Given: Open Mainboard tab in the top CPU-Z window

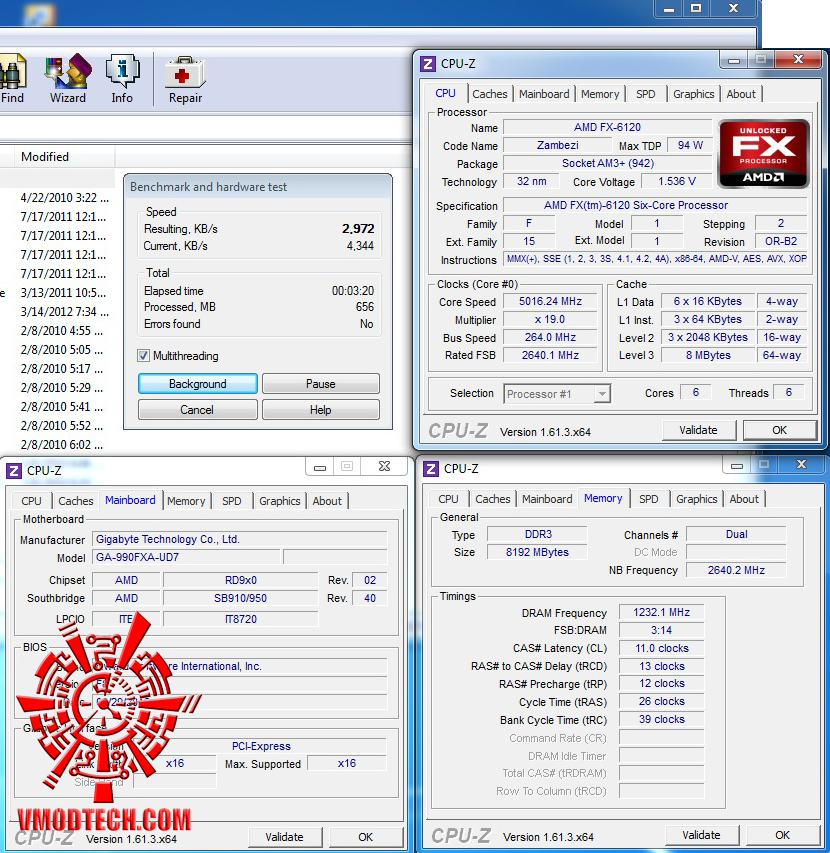Looking at the screenshot, I should [x=544, y=94].
